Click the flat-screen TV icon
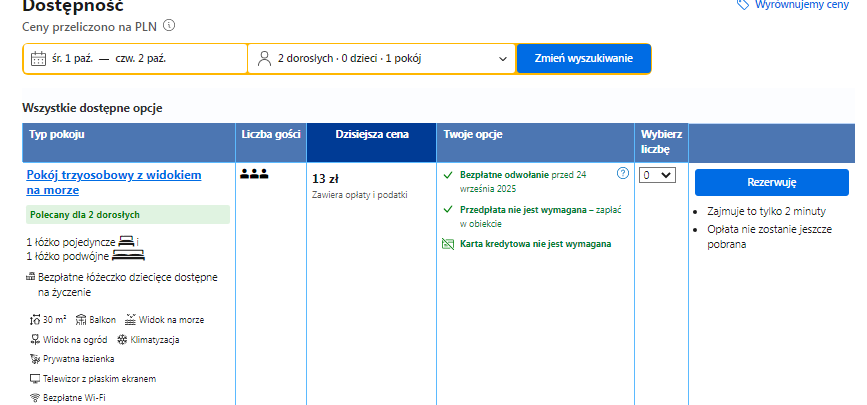The image size is (867, 405). [x=35, y=379]
